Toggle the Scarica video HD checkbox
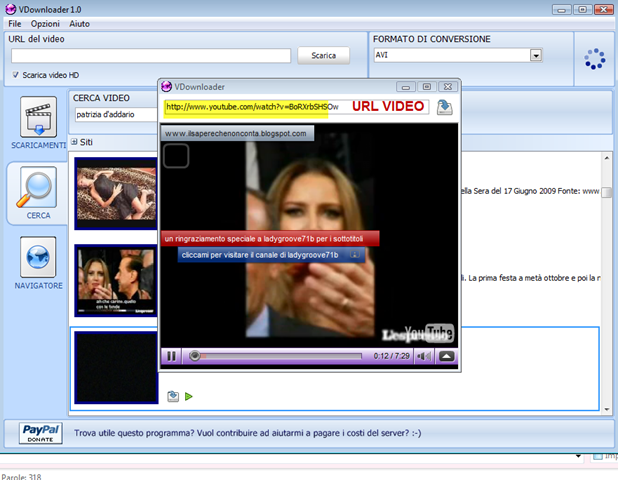This screenshot has height=480, width=618. [x=15, y=75]
